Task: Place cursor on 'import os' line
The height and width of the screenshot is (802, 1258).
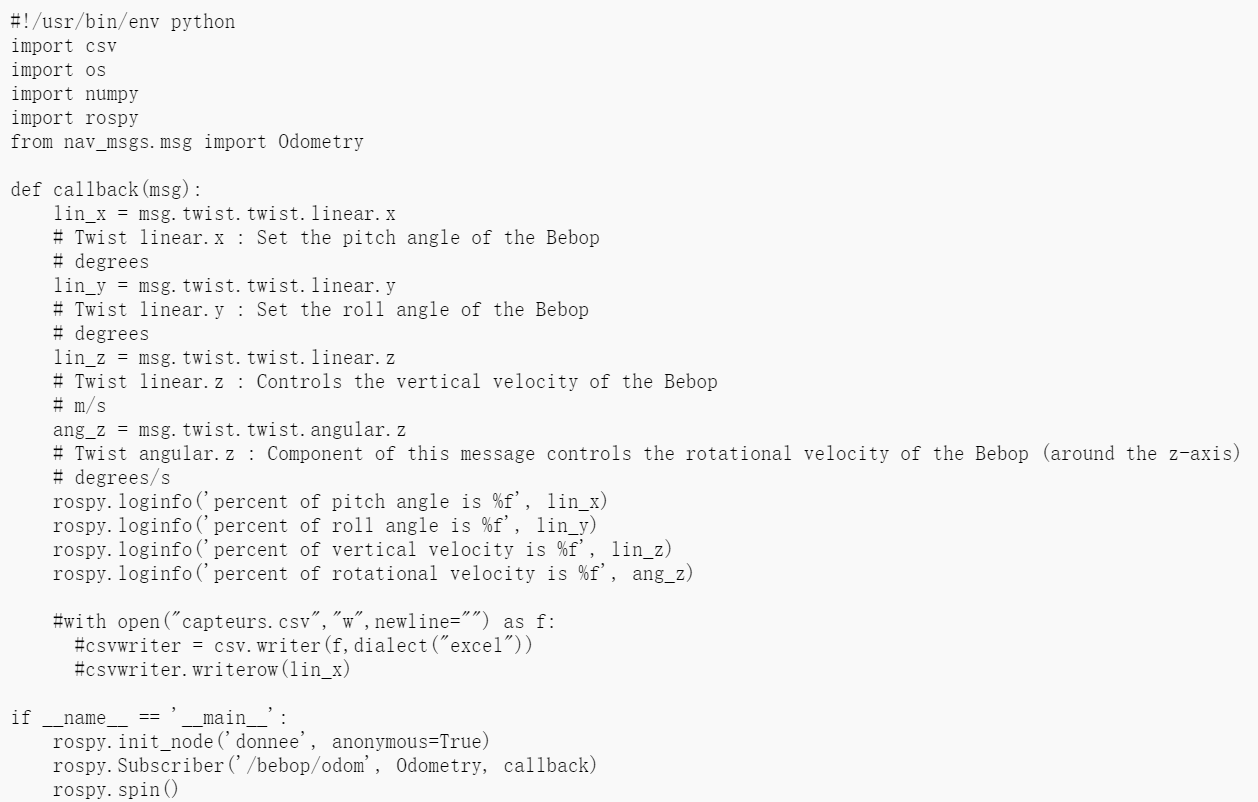Action: 55,70
